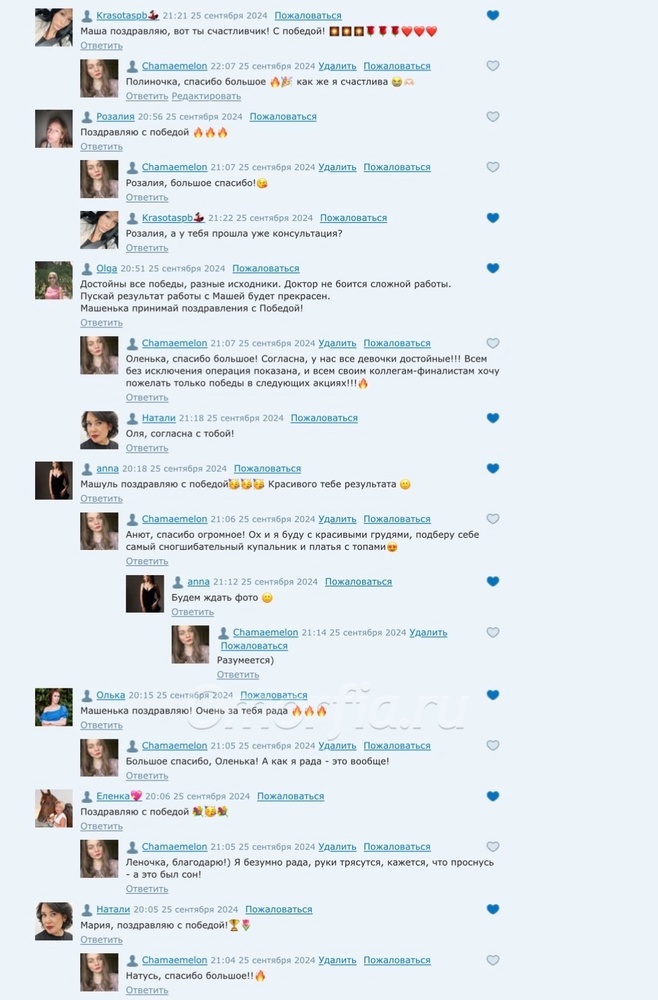The width and height of the screenshot is (658, 1000).
Task: Toggle heart on Розалия's 20:56 comment
Action: coord(492,117)
